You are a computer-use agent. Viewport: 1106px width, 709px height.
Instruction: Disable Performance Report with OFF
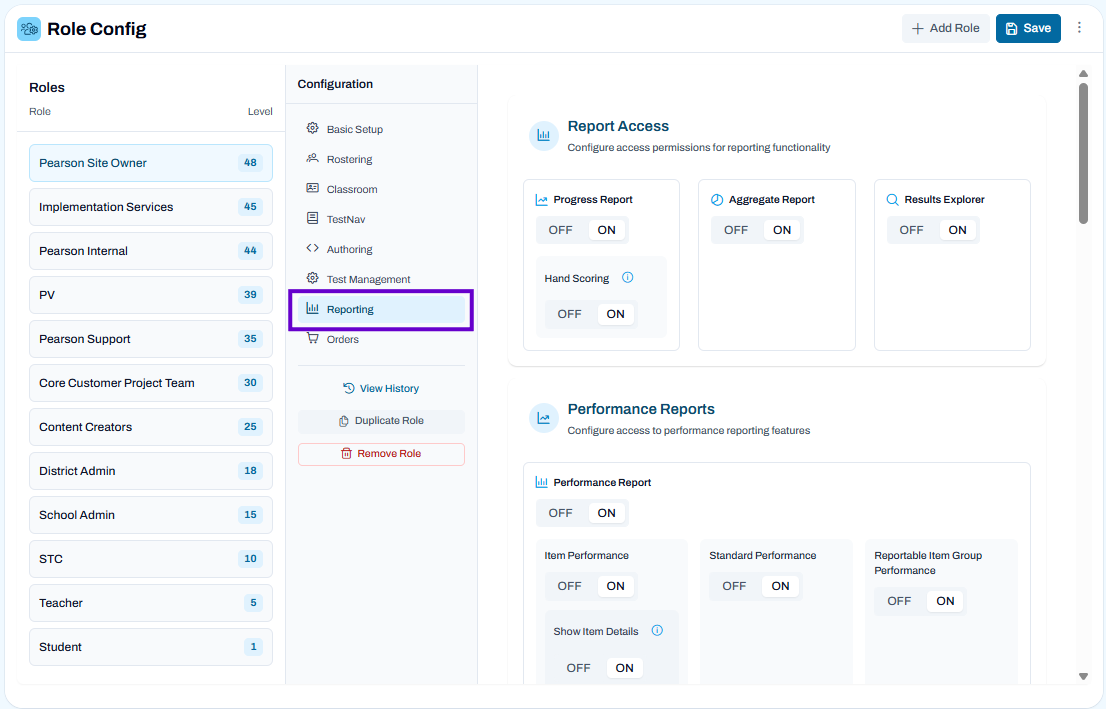tap(561, 513)
